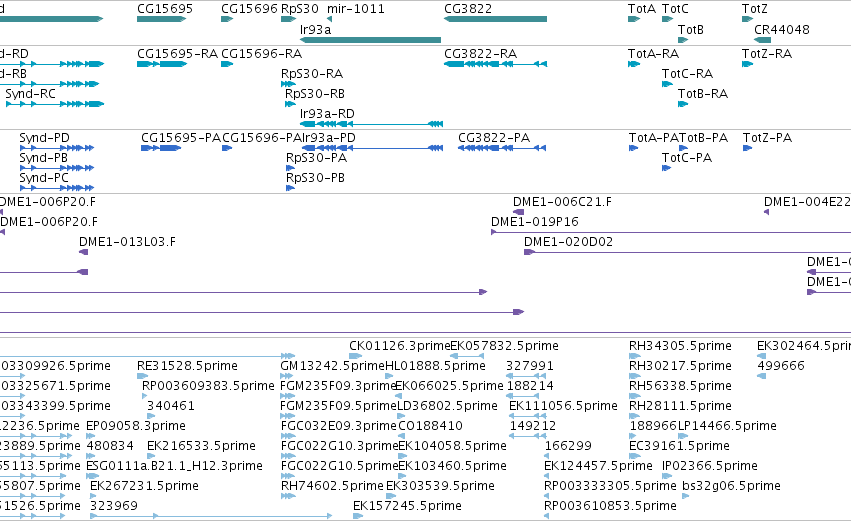This screenshot has height=521, width=851.
Task: Select the RP003609383.5prime EST label
Action: click(208, 386)
